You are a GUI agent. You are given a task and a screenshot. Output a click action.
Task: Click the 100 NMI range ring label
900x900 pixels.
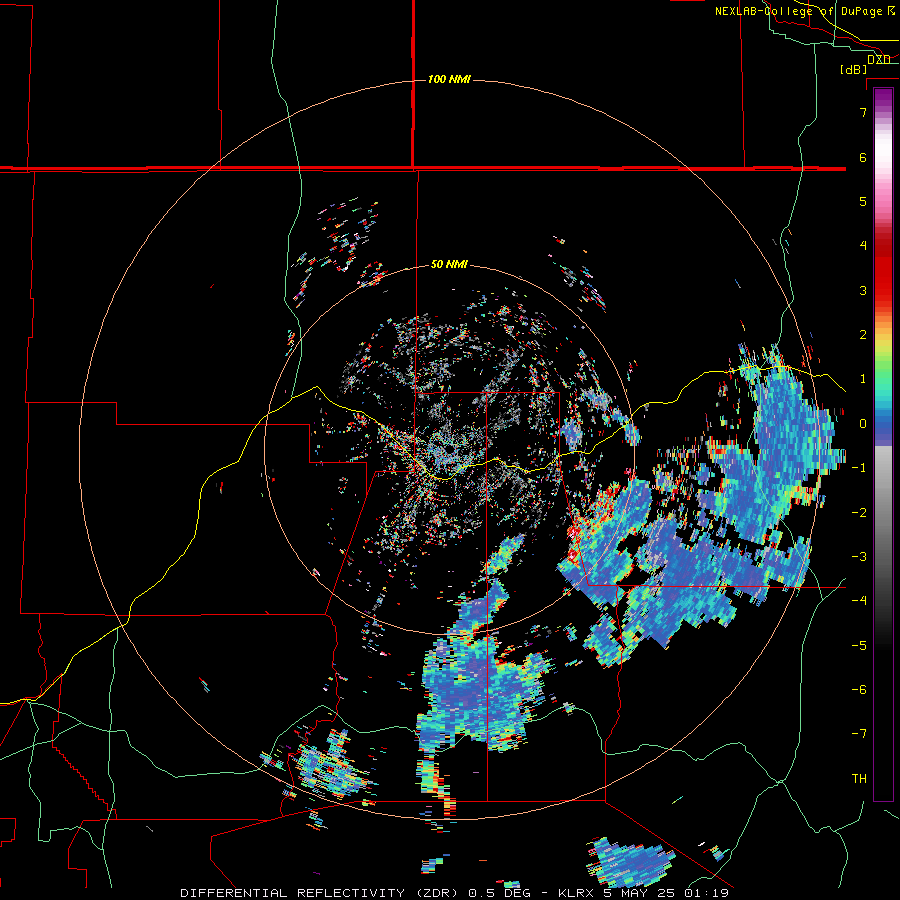tap(449, 79)
